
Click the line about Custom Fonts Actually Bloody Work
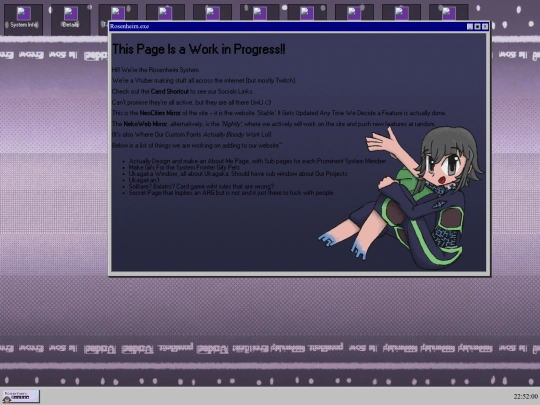coord(191,134)
